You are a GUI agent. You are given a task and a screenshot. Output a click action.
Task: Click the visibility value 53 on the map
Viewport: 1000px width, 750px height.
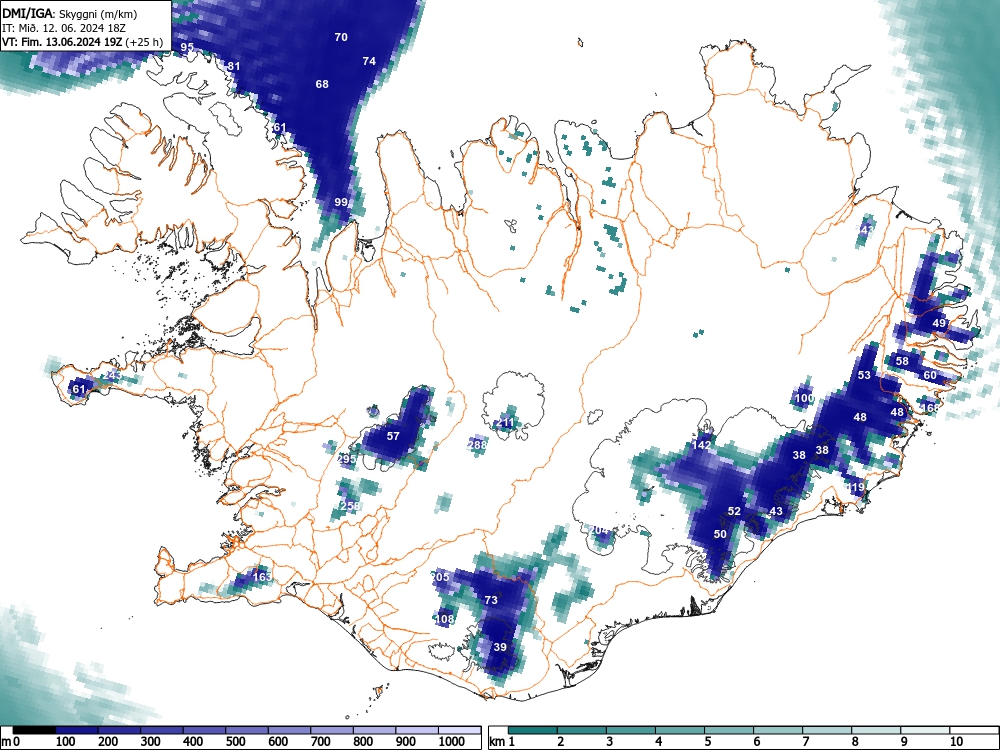tap(864, 375)
